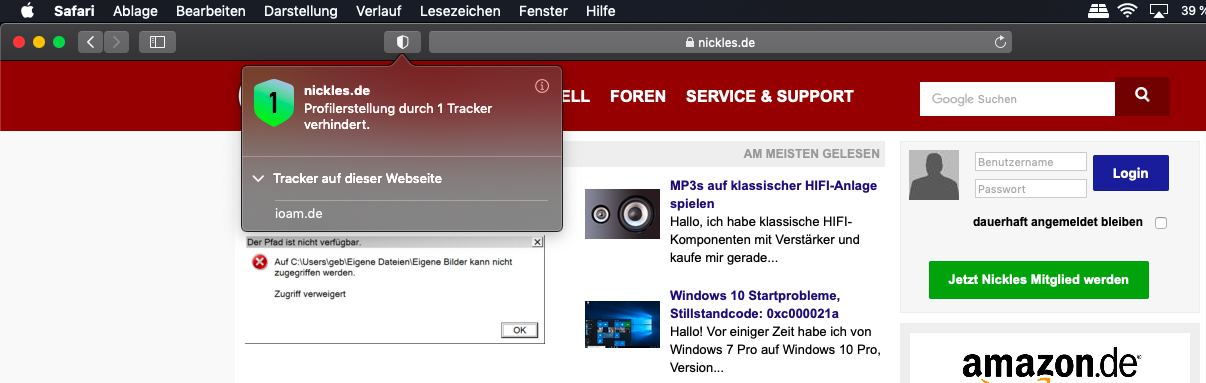The width and height of the screenshot is (1206, 383).
Task: Click the privacy report shield button
Action: click(402, 42)
